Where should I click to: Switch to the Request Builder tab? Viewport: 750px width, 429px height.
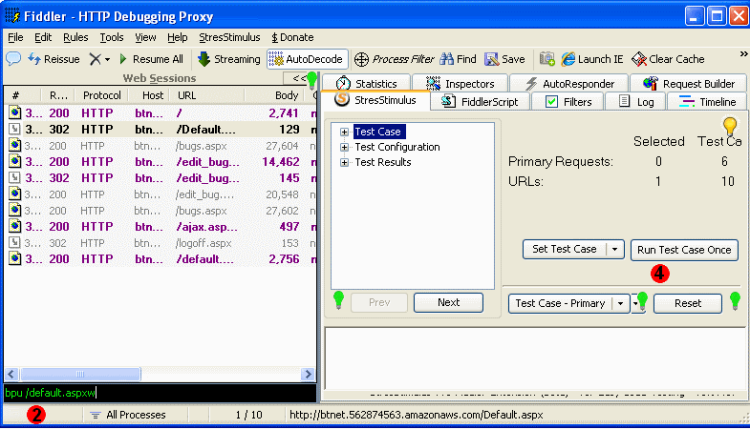pyautogui.click(x=688, y=83)
